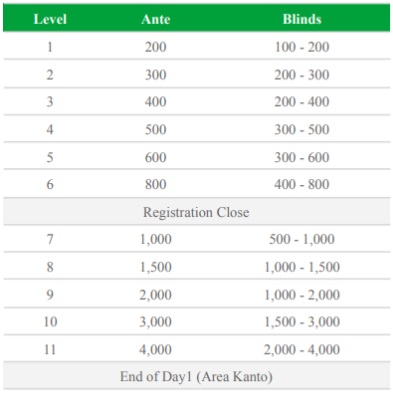This screenshot has width=393, height=393.
Task: Select ante value 1,500 in level 8
Action: click(156, 267)
